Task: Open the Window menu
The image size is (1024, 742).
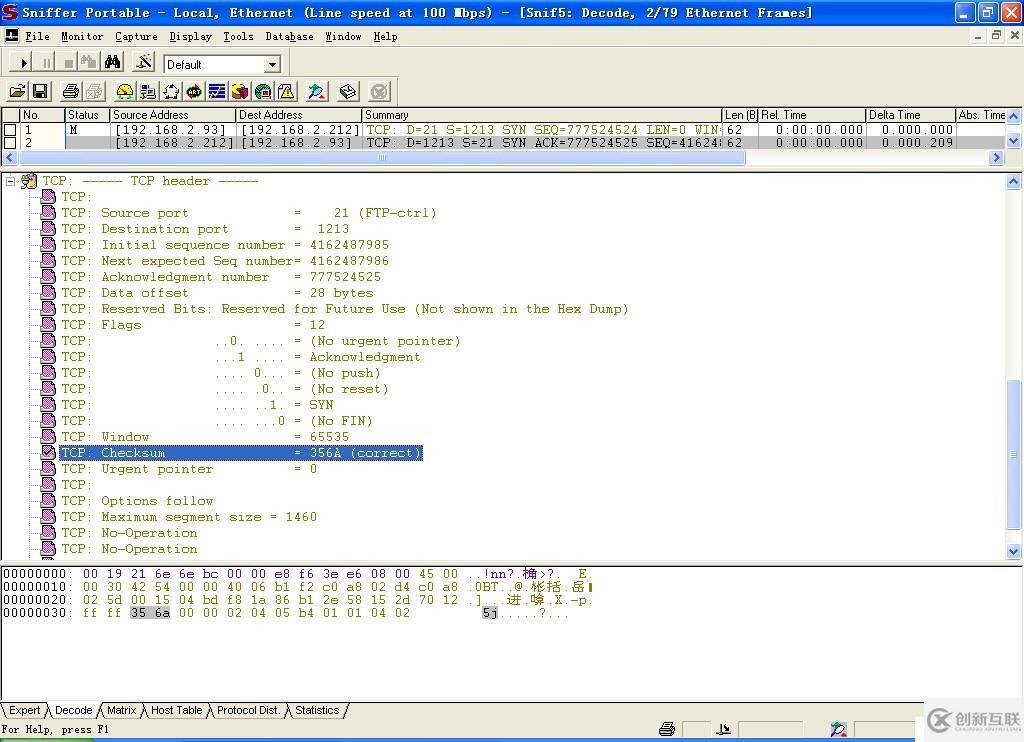Action: (344, 37)
